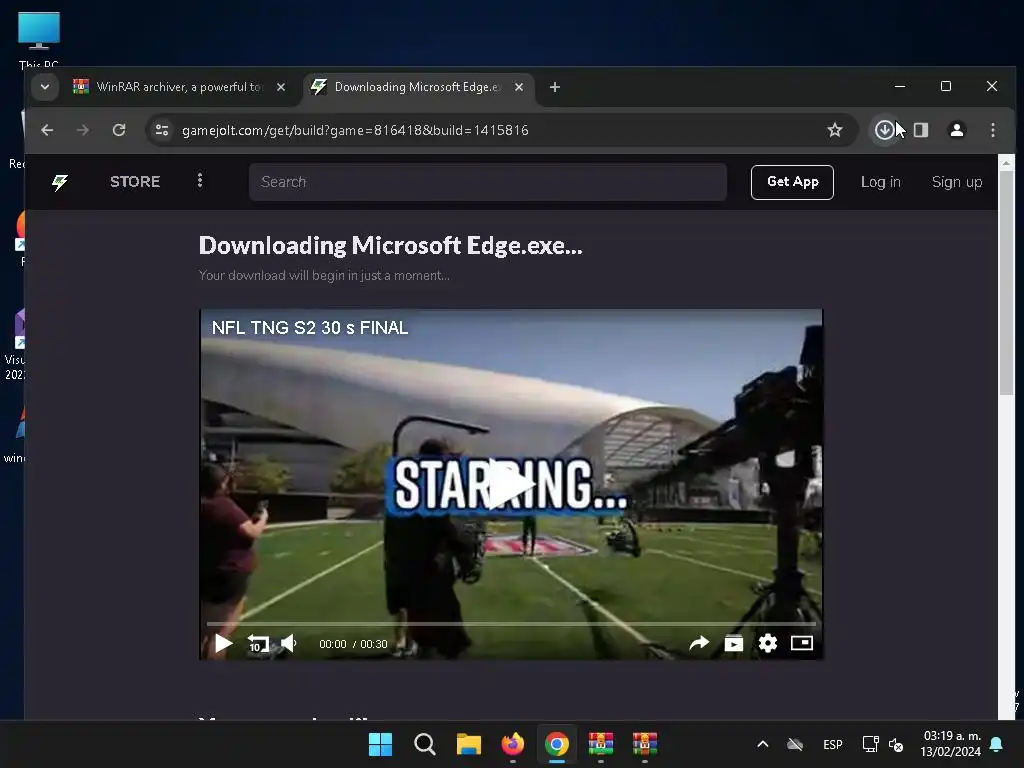Go back to previous page
The image size is (1024, 768).
[x=47, y=130]
